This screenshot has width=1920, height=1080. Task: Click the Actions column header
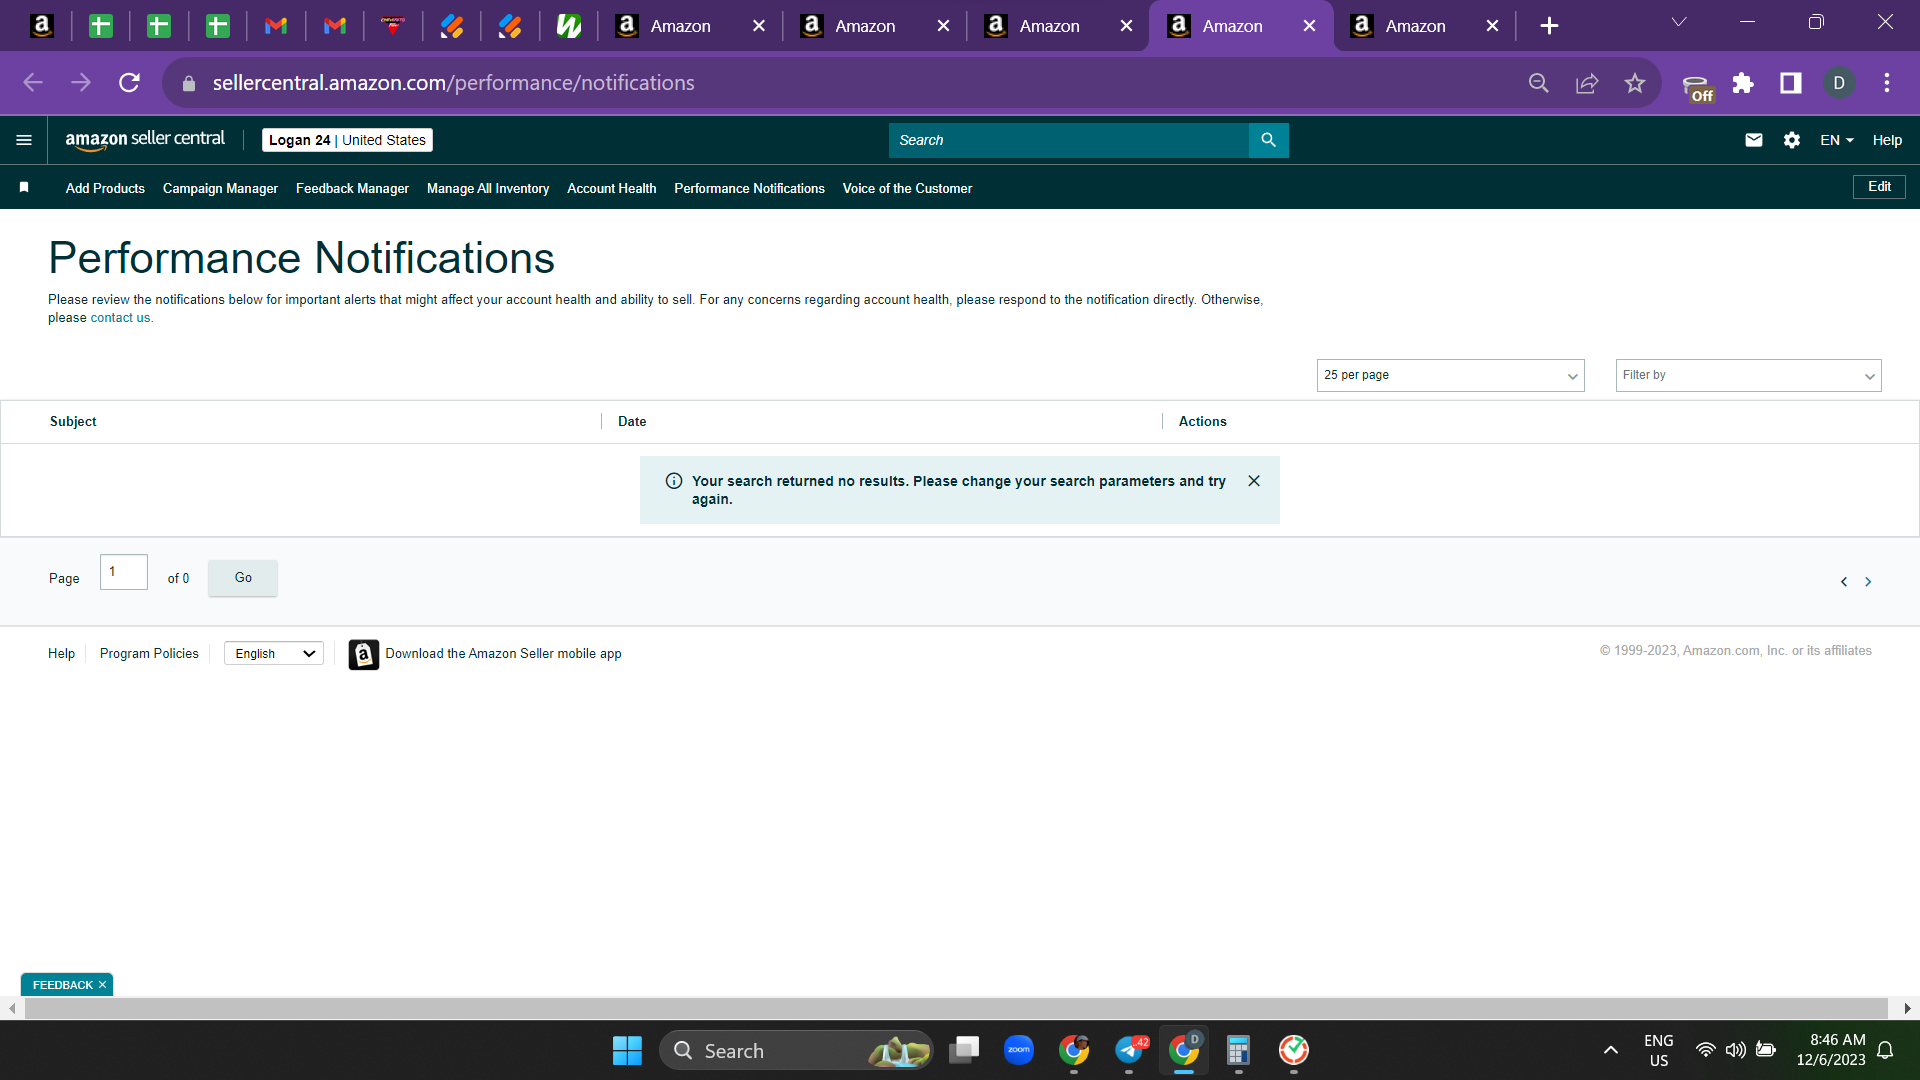click(x=1202, y=422)
